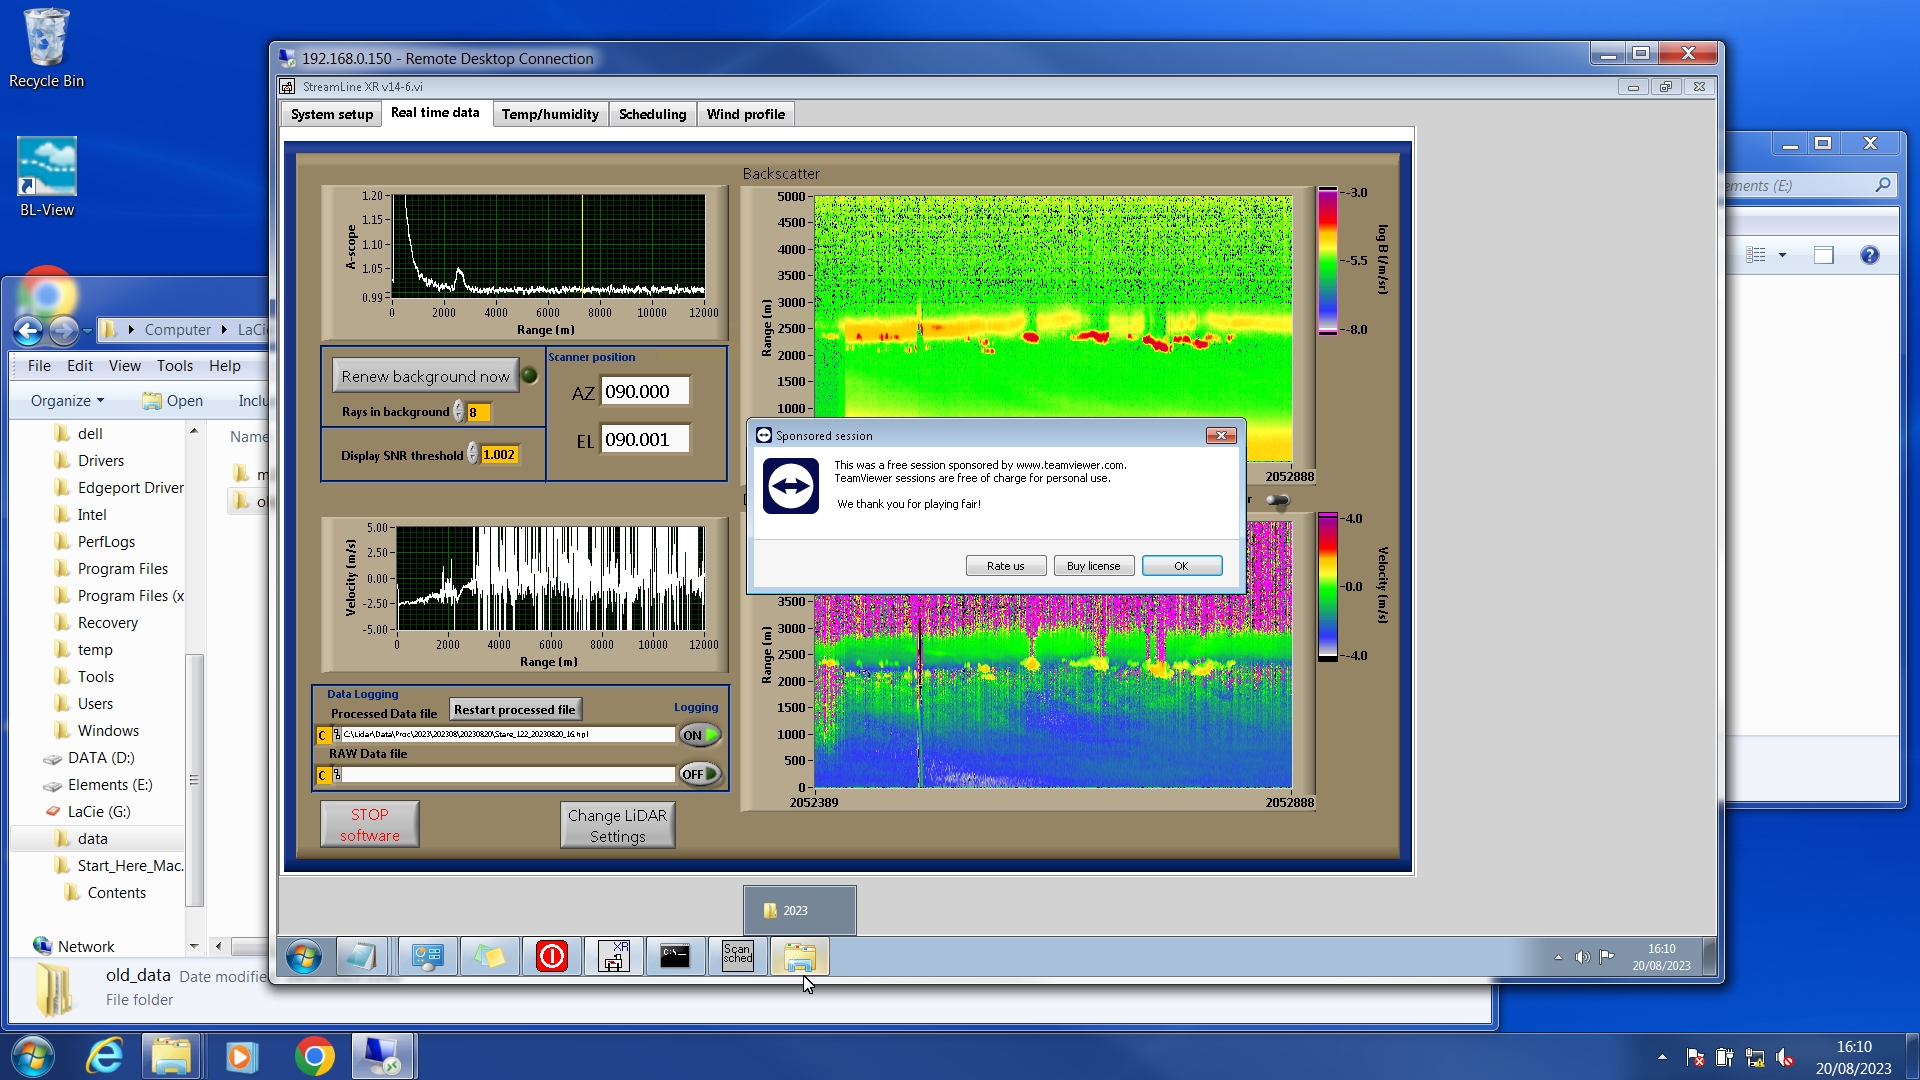Open StreamLine XR icon in remote taskbar
Image resolution: width=1920 pixels, height=1080 pixels.
pyautogui.click(x=613, y=957)
